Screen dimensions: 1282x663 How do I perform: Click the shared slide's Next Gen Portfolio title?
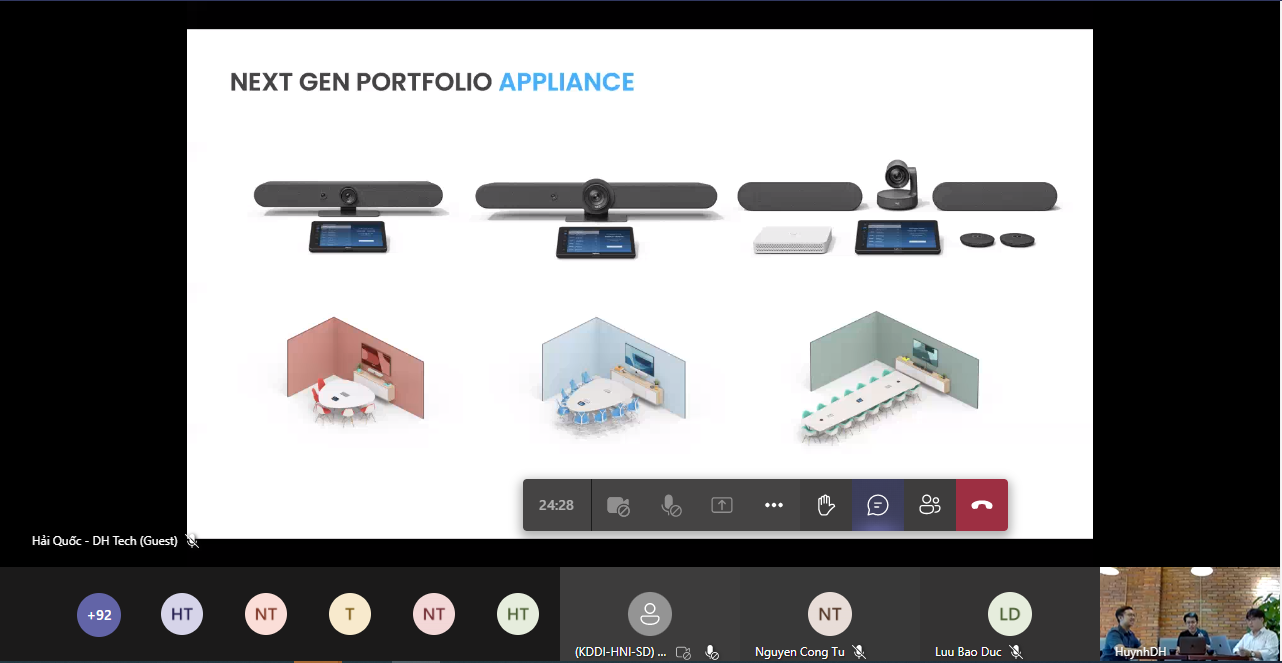432,82
